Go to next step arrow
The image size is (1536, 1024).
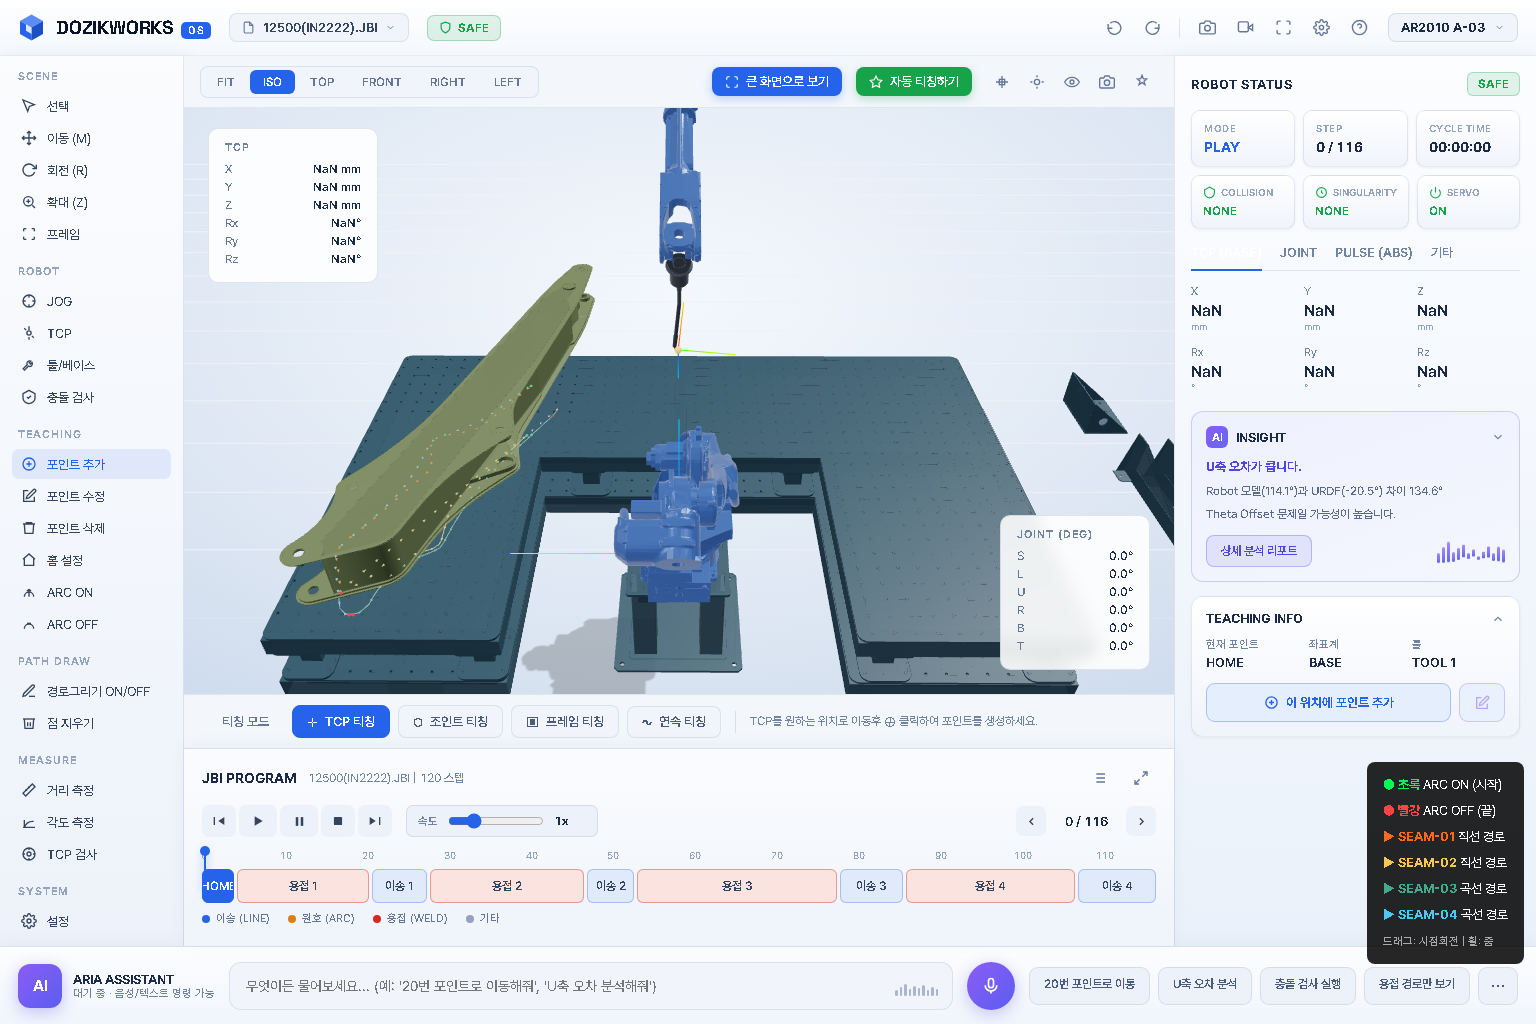(x=1141, y=821)
